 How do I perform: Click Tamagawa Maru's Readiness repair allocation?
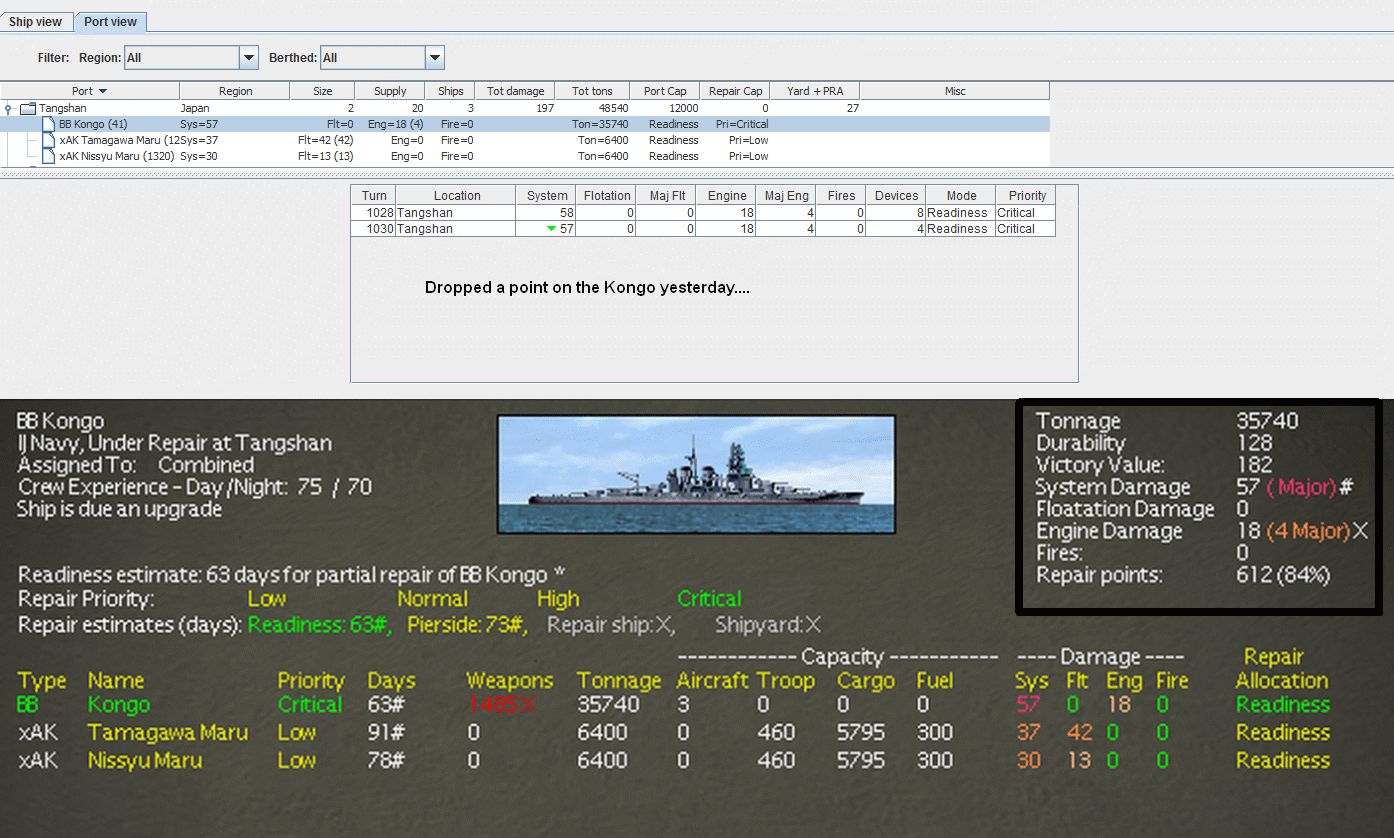coord(1283,732)
